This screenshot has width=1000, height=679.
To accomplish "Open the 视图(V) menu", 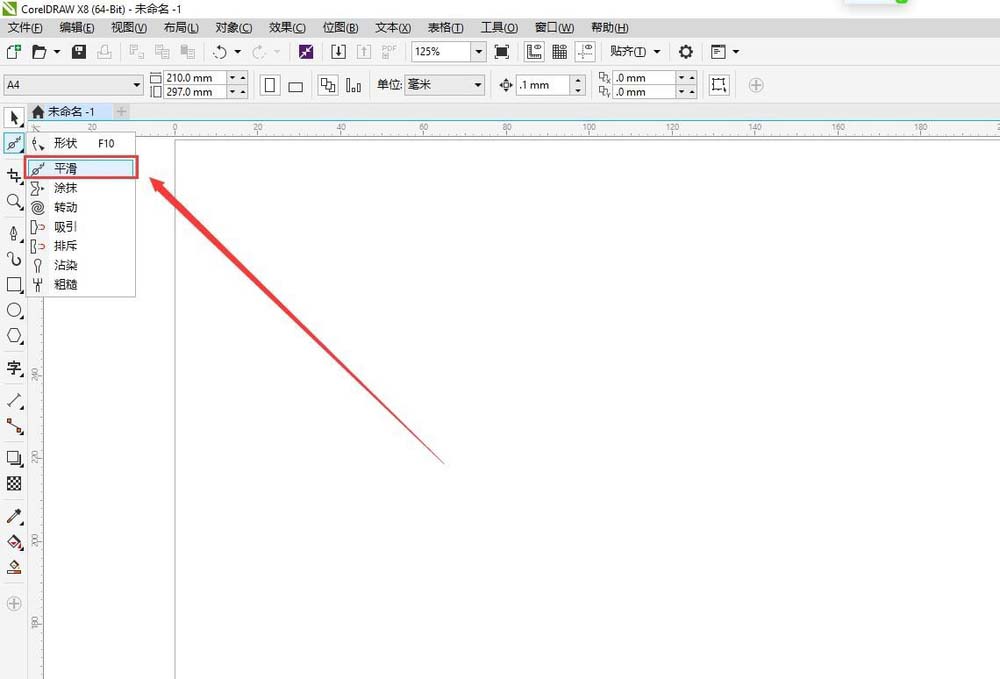I will tap(129, 27).
